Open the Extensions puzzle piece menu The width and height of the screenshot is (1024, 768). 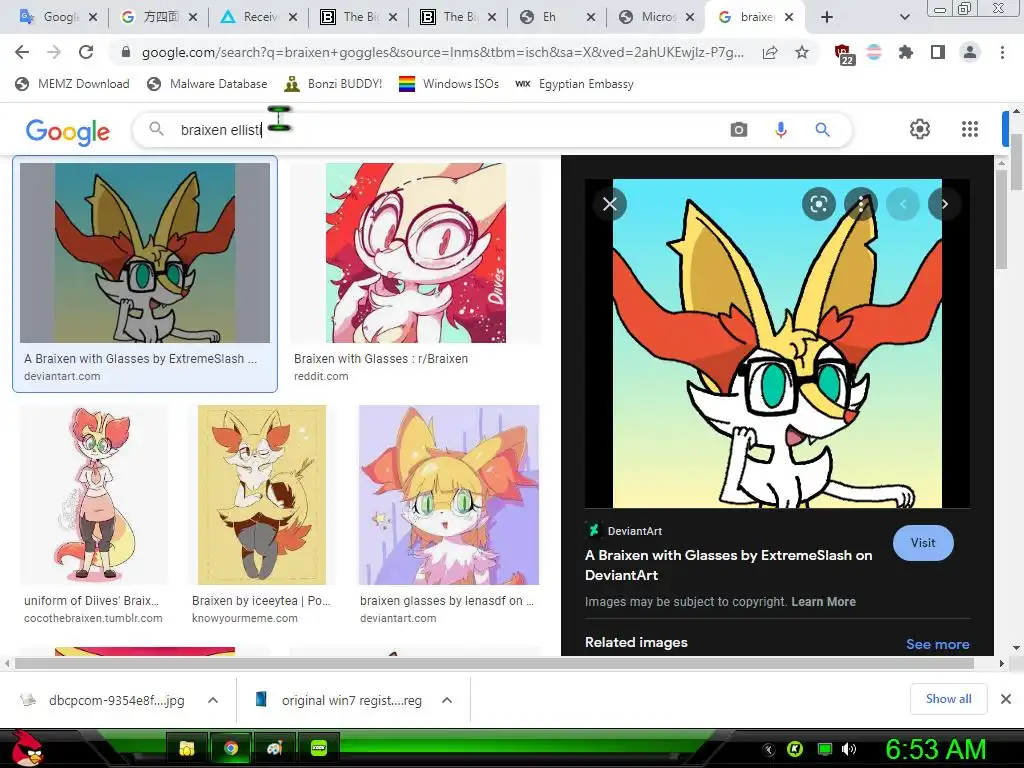point(906,52)
